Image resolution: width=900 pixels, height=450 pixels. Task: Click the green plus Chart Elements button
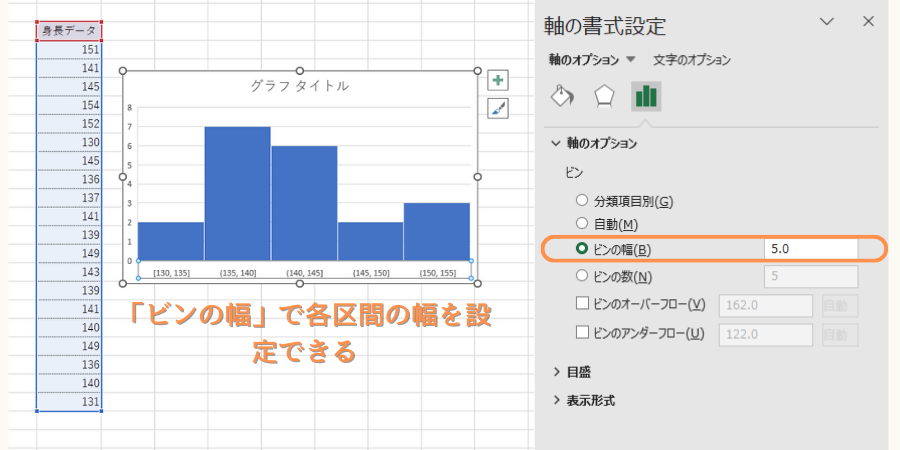point(498,80)
